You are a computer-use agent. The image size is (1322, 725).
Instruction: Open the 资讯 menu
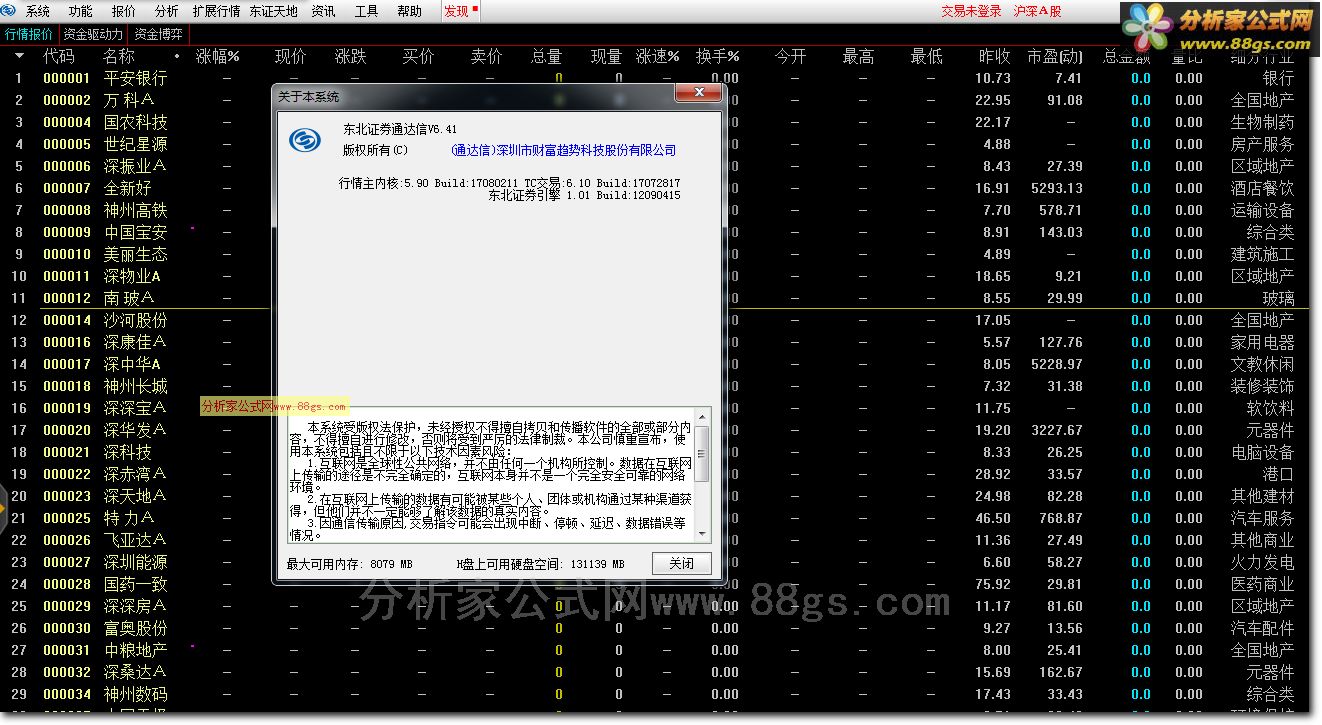coord(323,12)
